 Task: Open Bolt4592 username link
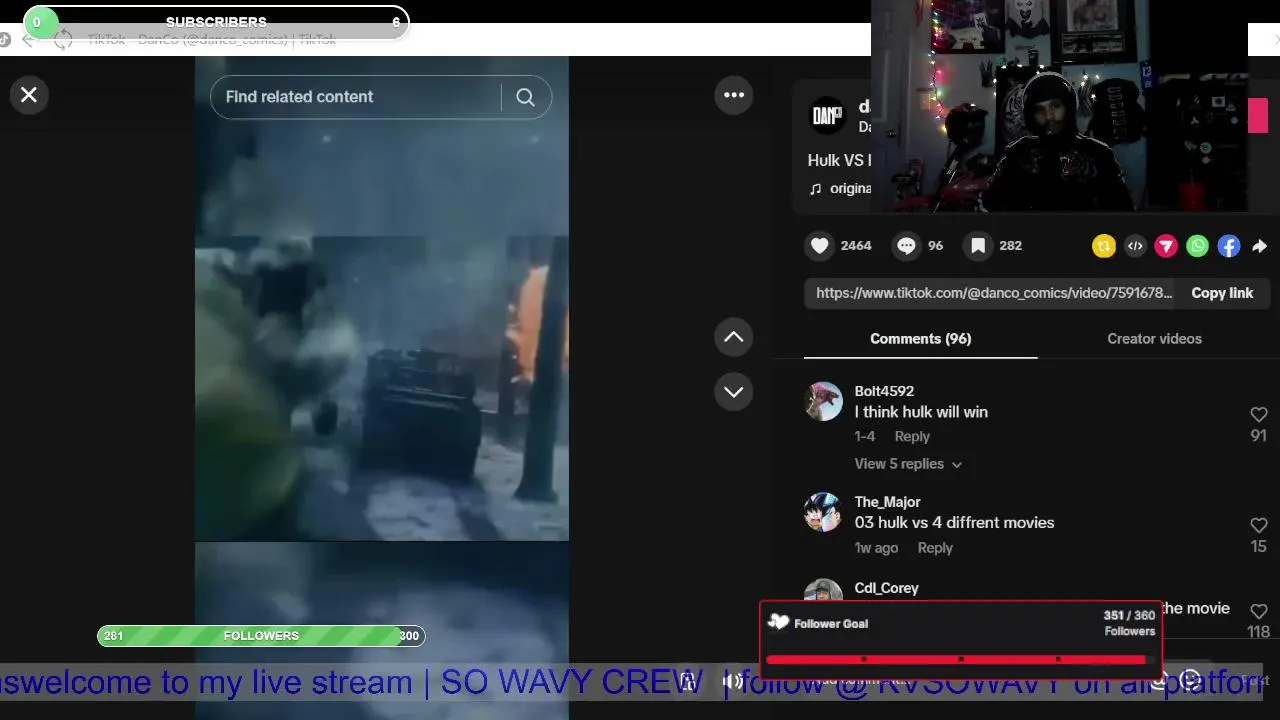pos(884,391)
